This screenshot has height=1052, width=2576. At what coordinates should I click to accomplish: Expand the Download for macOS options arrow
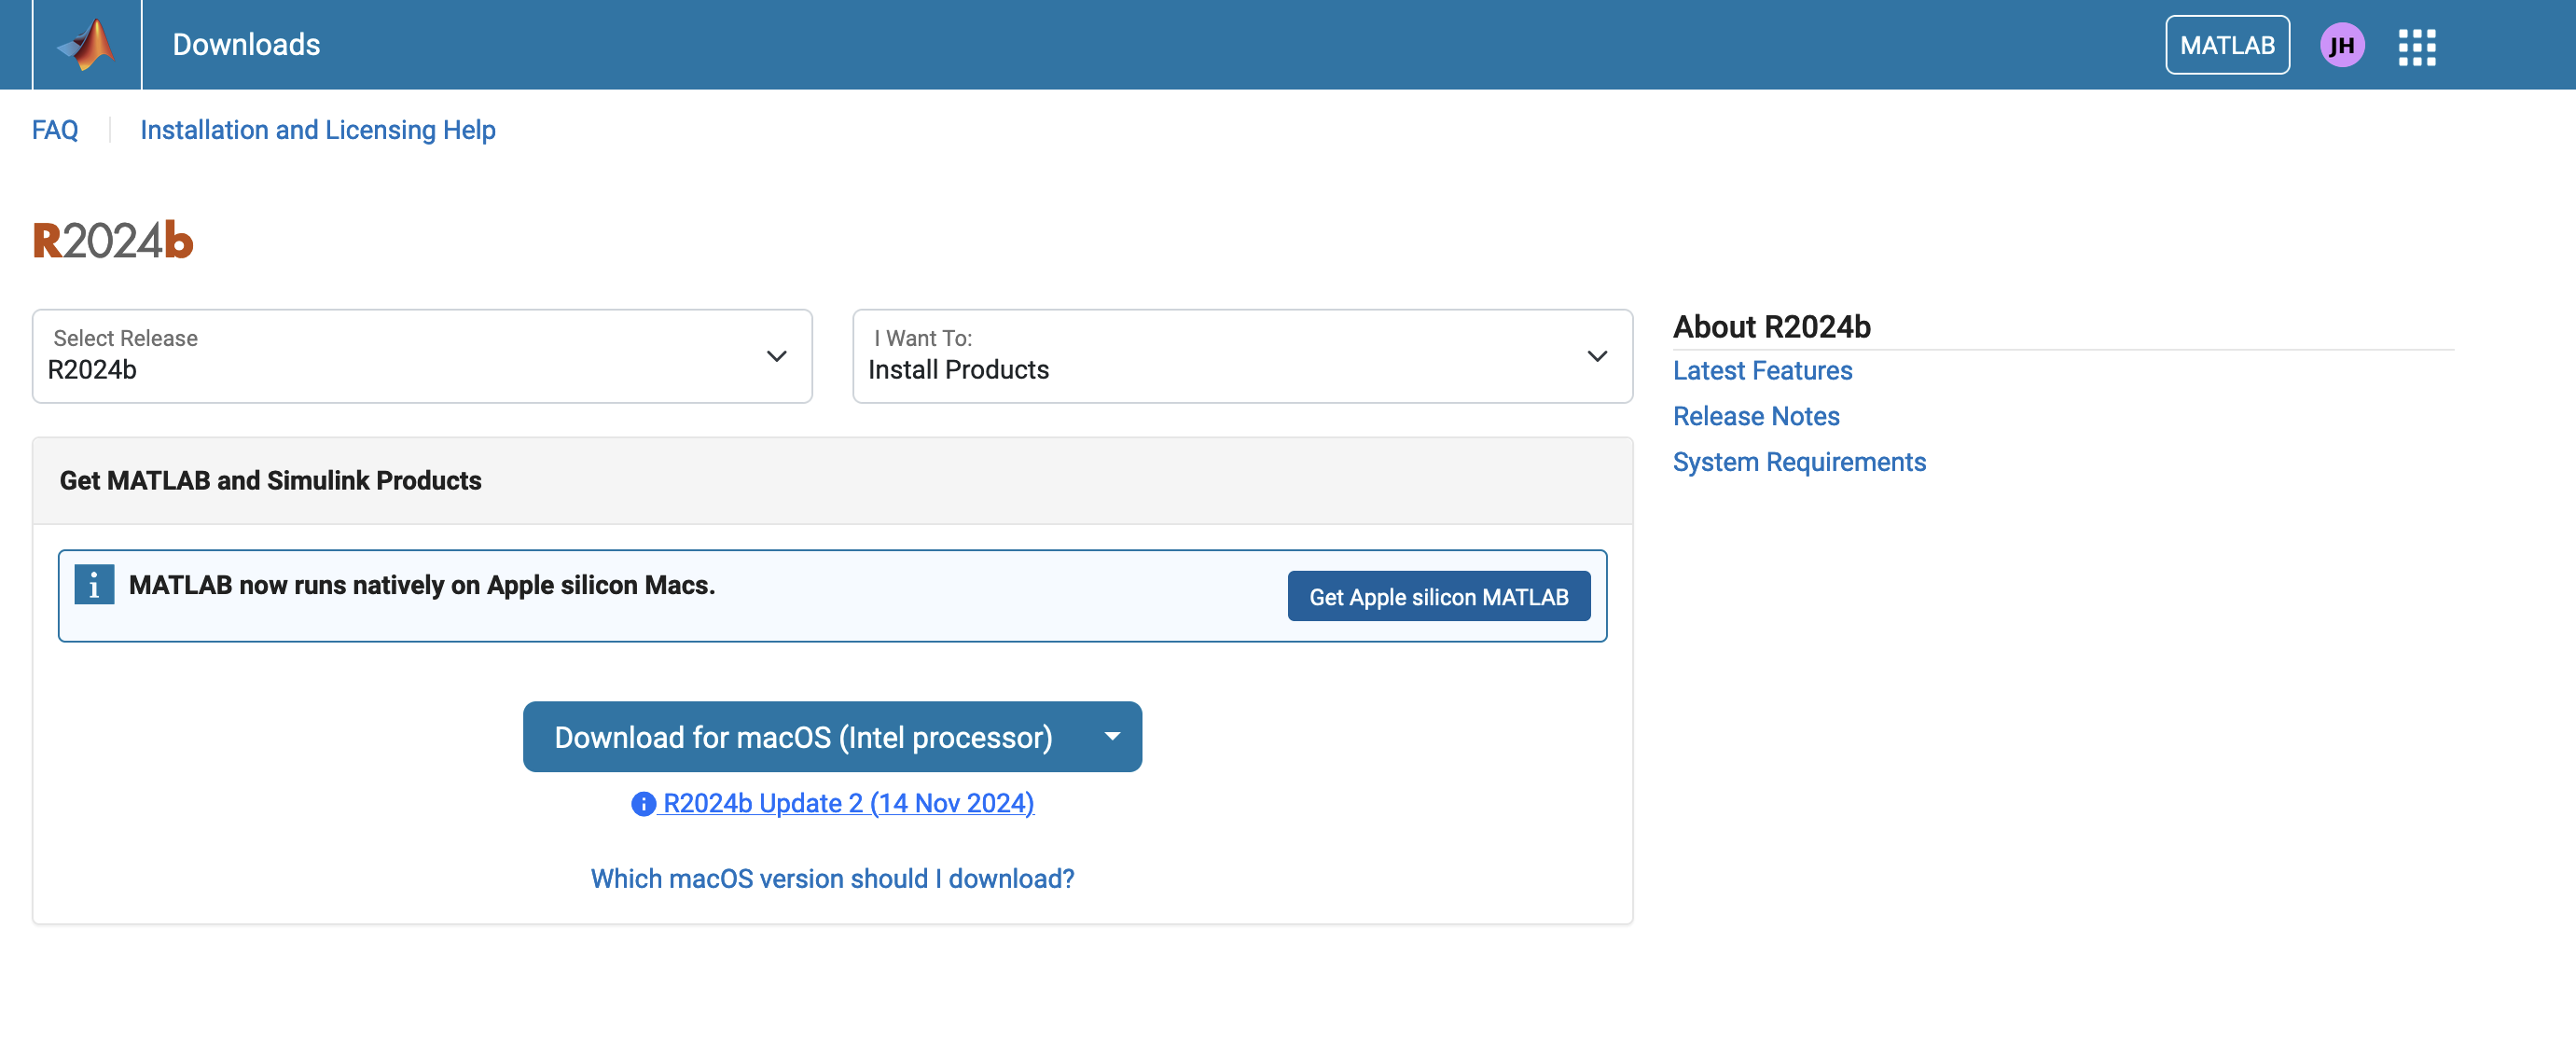[x=1110, y=737]
